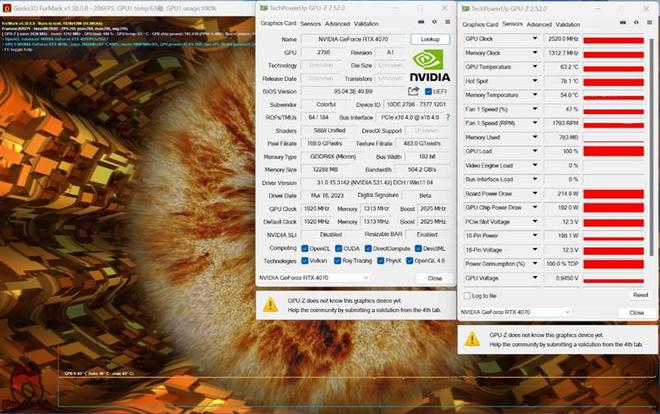Click Sensors GPU-Z window title bar app icon

point(466,8)
